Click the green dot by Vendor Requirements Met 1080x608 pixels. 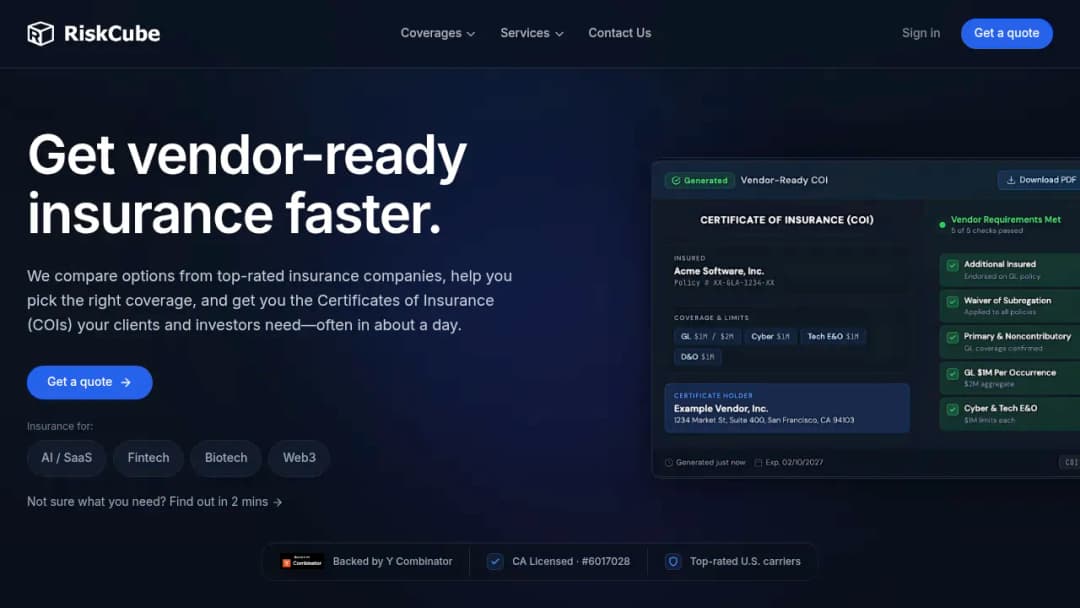click(x=942, y=224)
